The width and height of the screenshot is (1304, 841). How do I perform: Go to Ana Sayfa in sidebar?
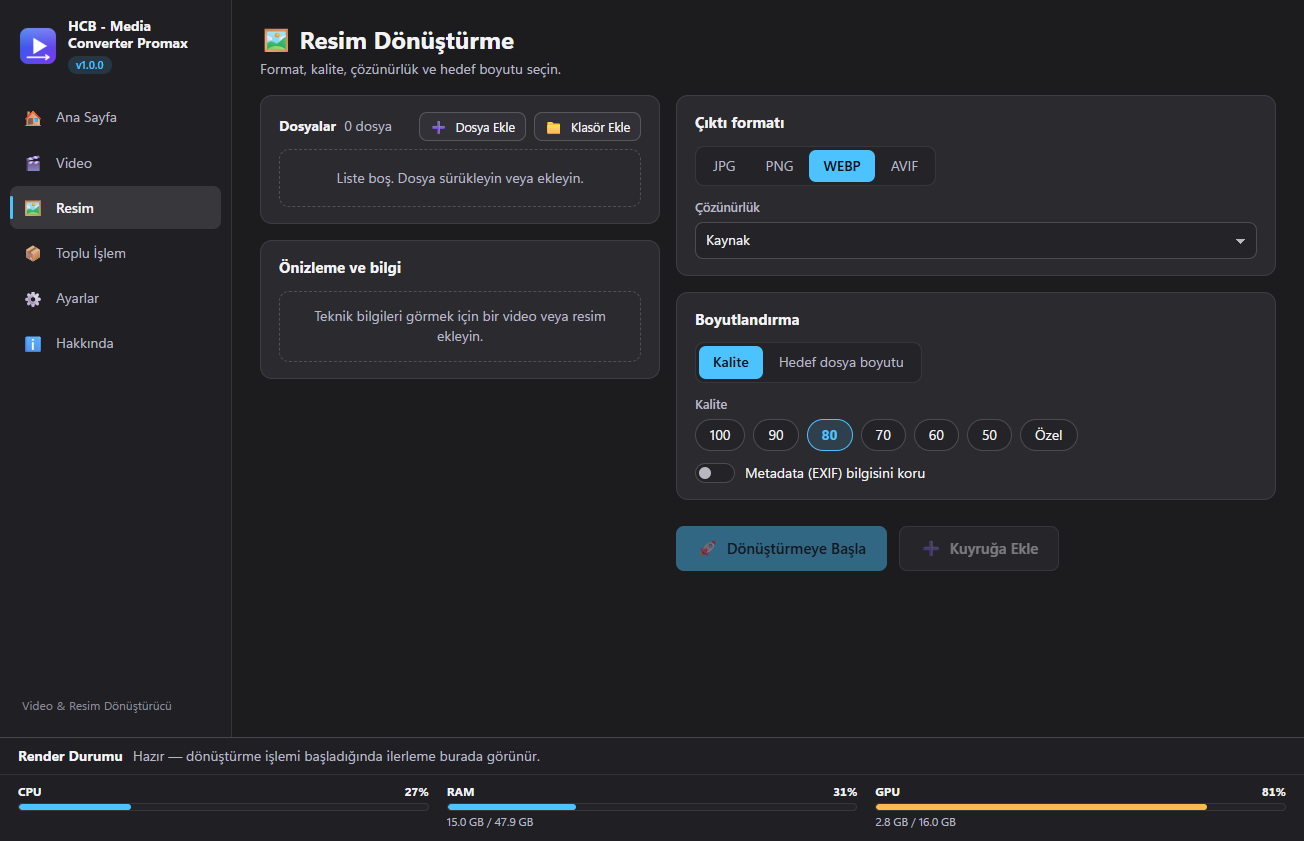click(115, 118)
